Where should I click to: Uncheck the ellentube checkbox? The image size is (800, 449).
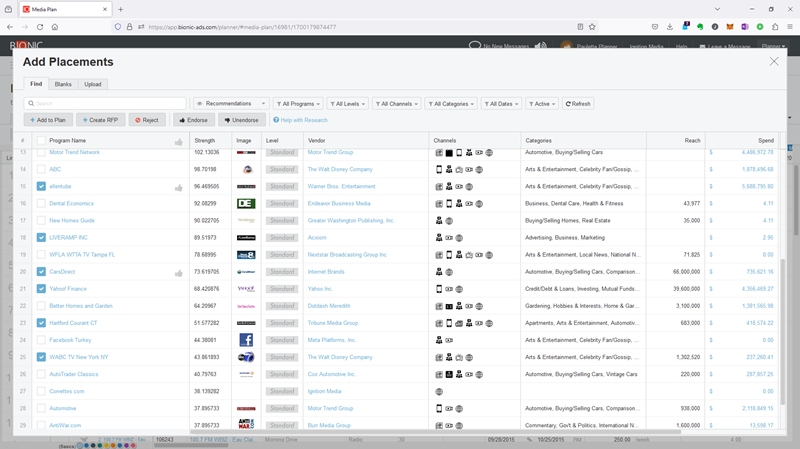(x=41, y=187)
